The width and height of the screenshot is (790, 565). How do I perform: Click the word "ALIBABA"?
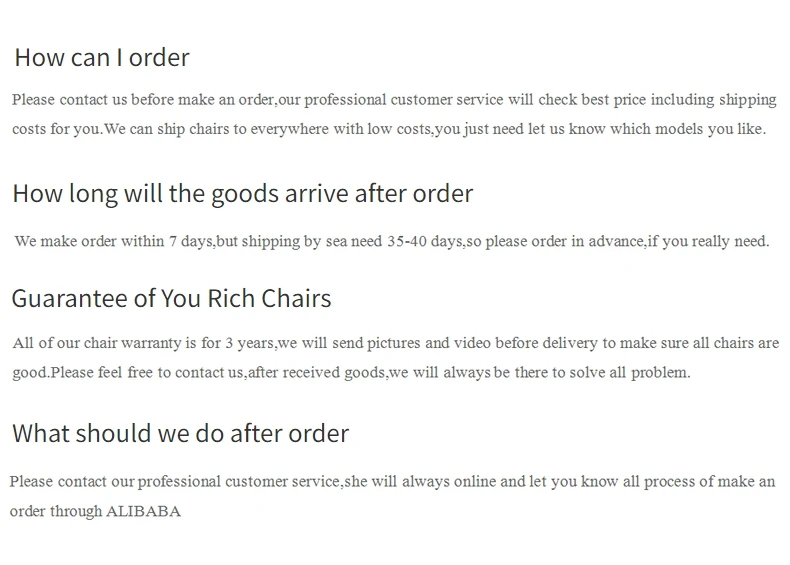click(144, 511)
